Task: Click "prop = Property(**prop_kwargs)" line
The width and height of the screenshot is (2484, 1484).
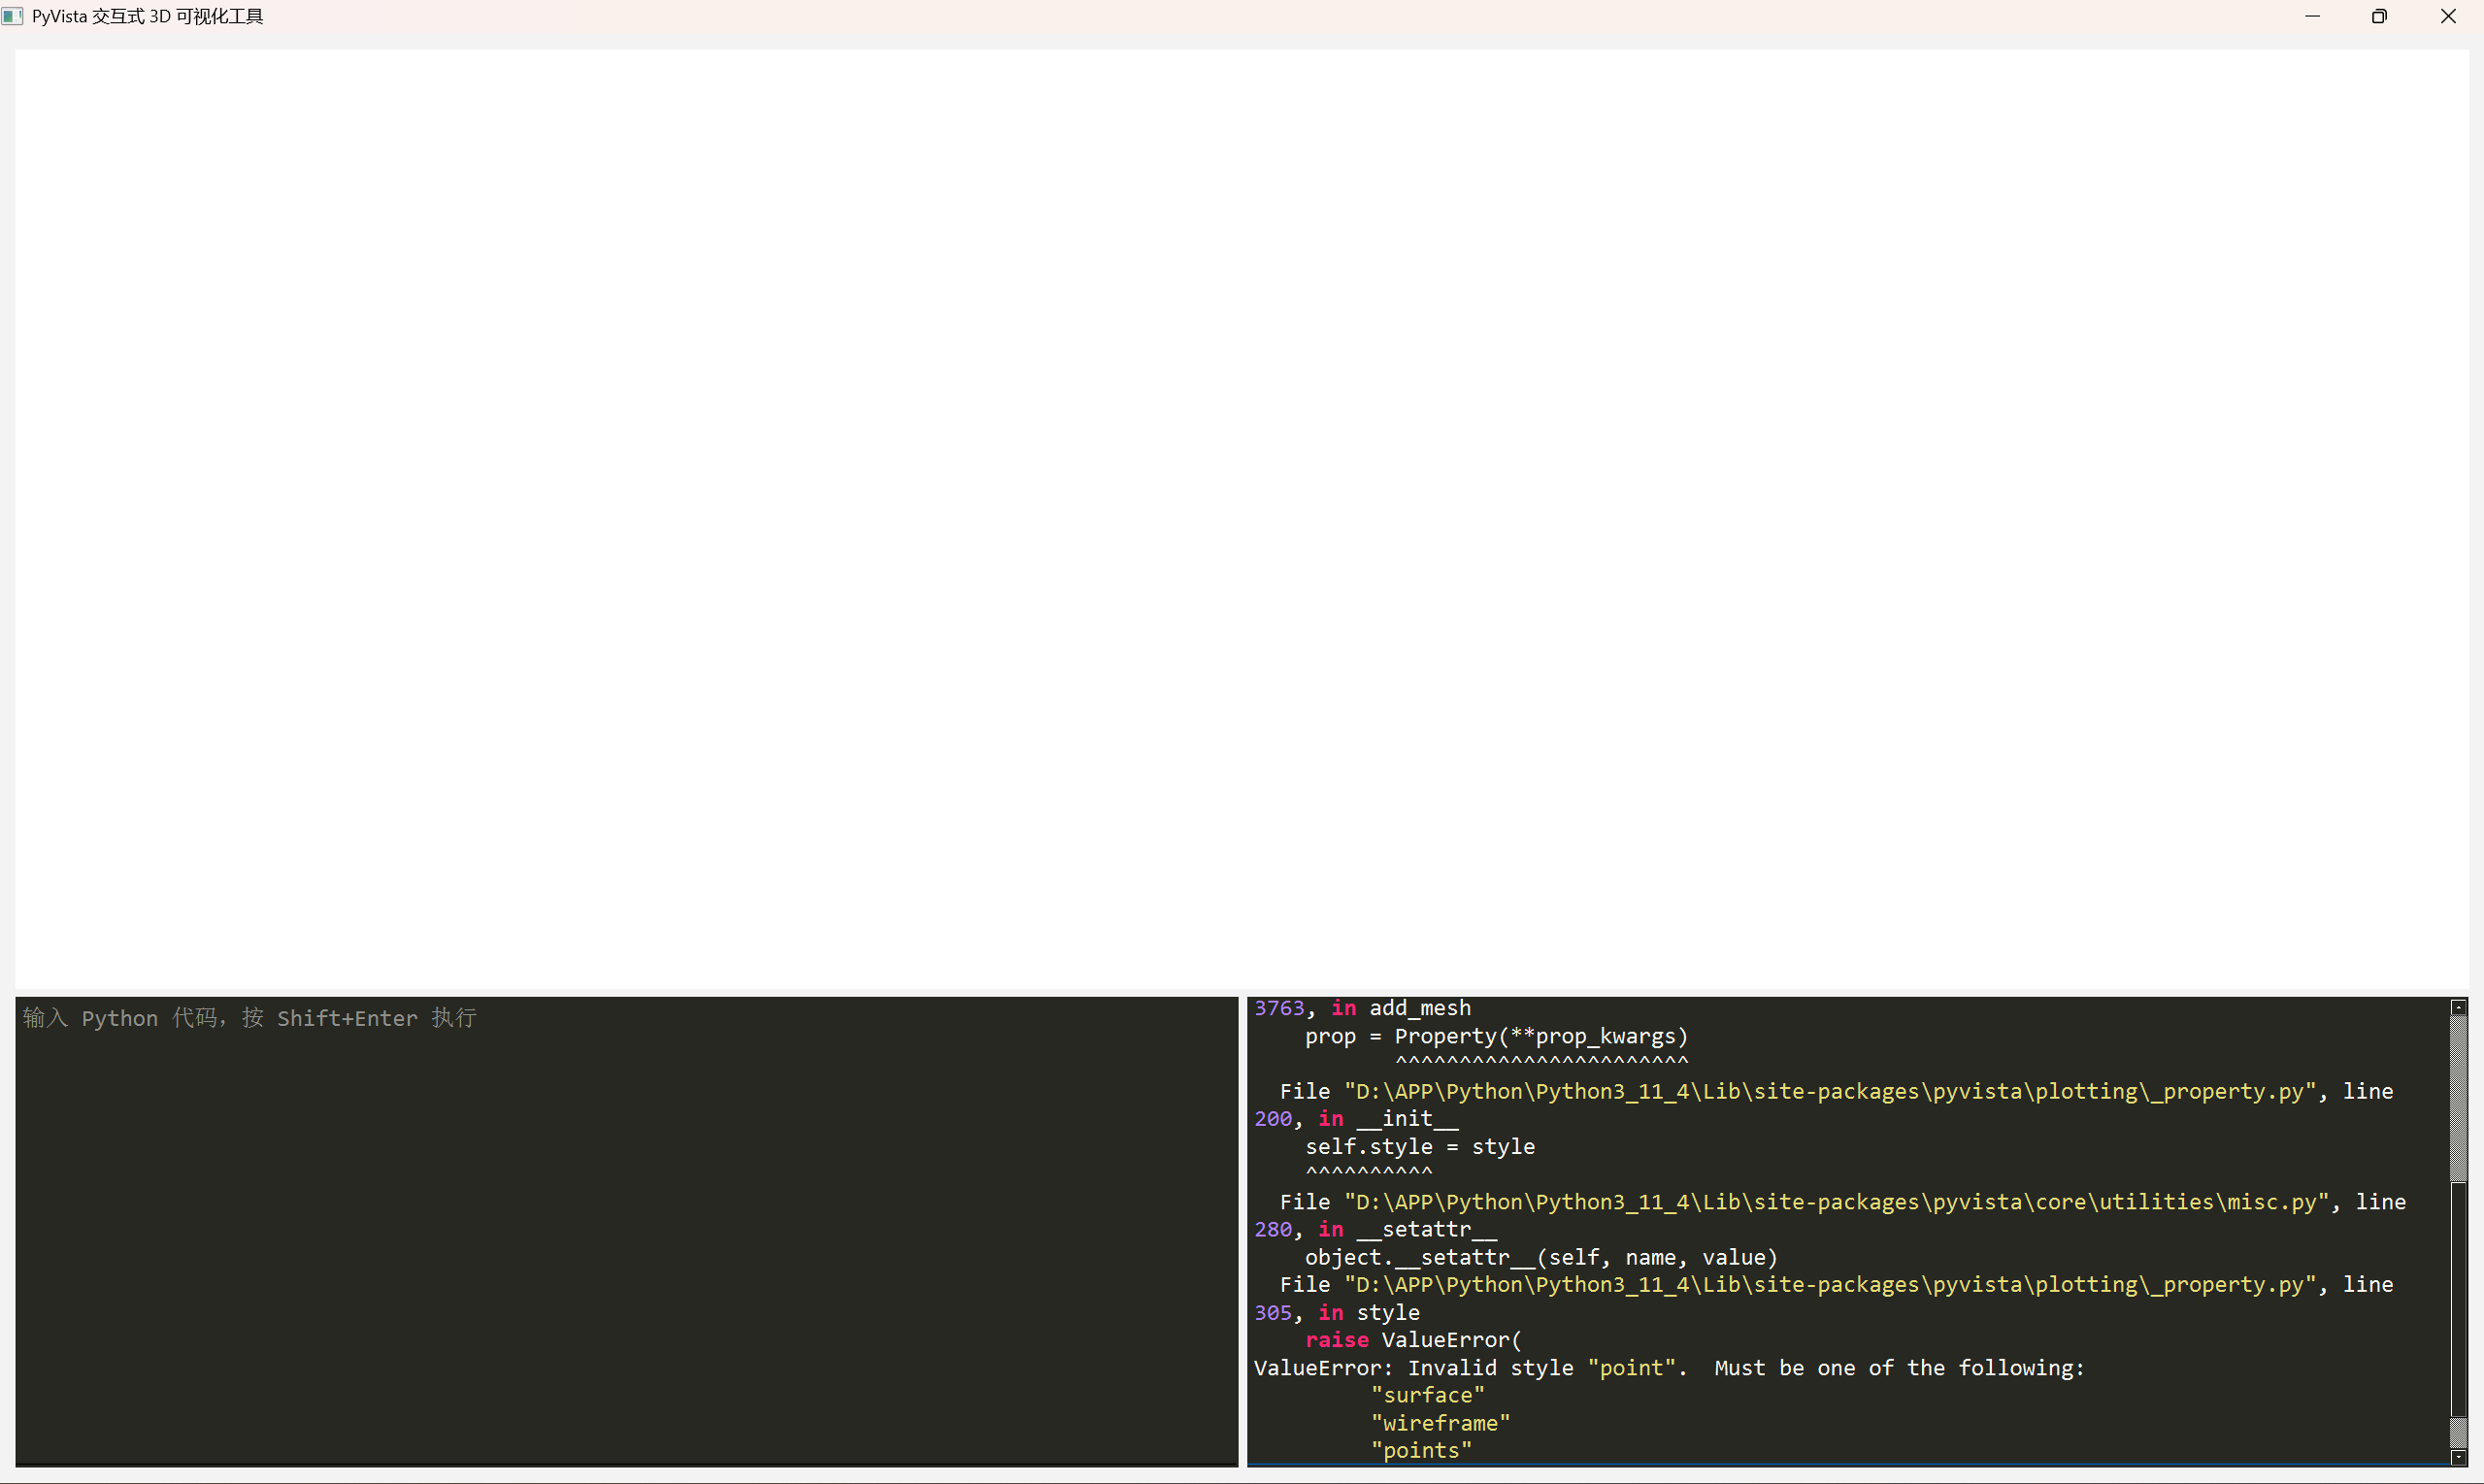Action: [1495, 1036]
